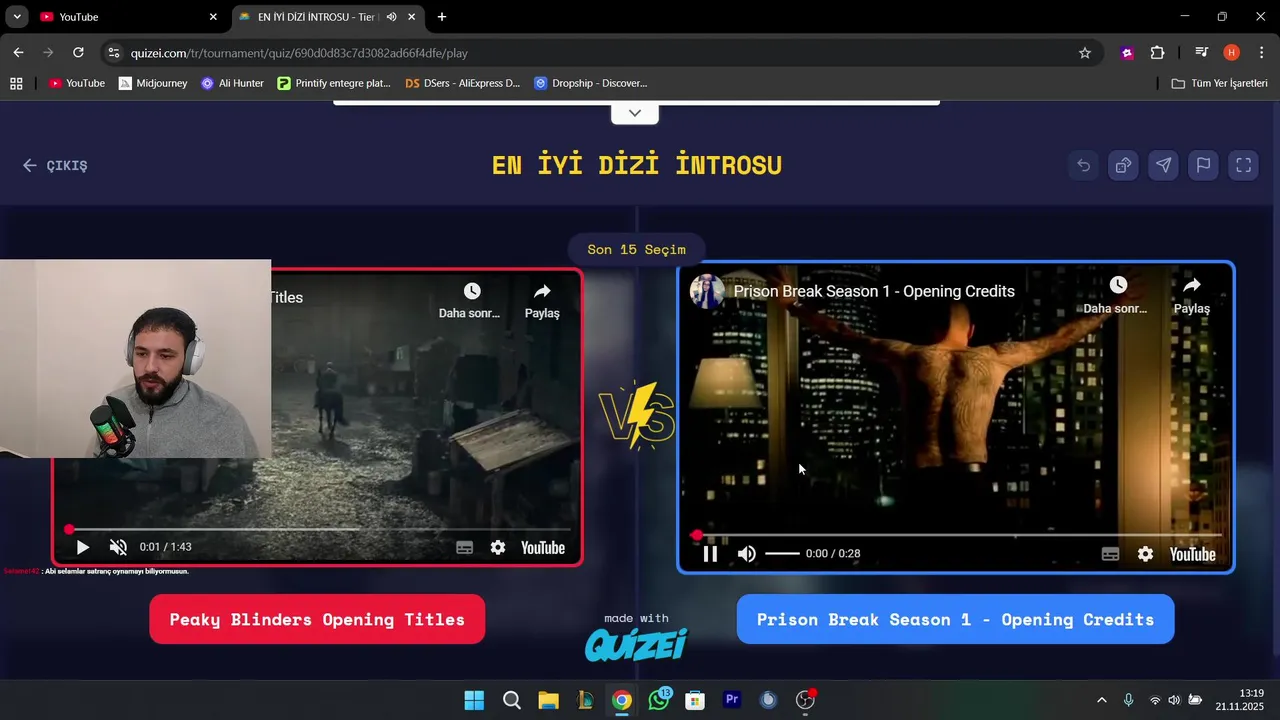
Task: Click the dice random pick icon
Action: 1123,166
